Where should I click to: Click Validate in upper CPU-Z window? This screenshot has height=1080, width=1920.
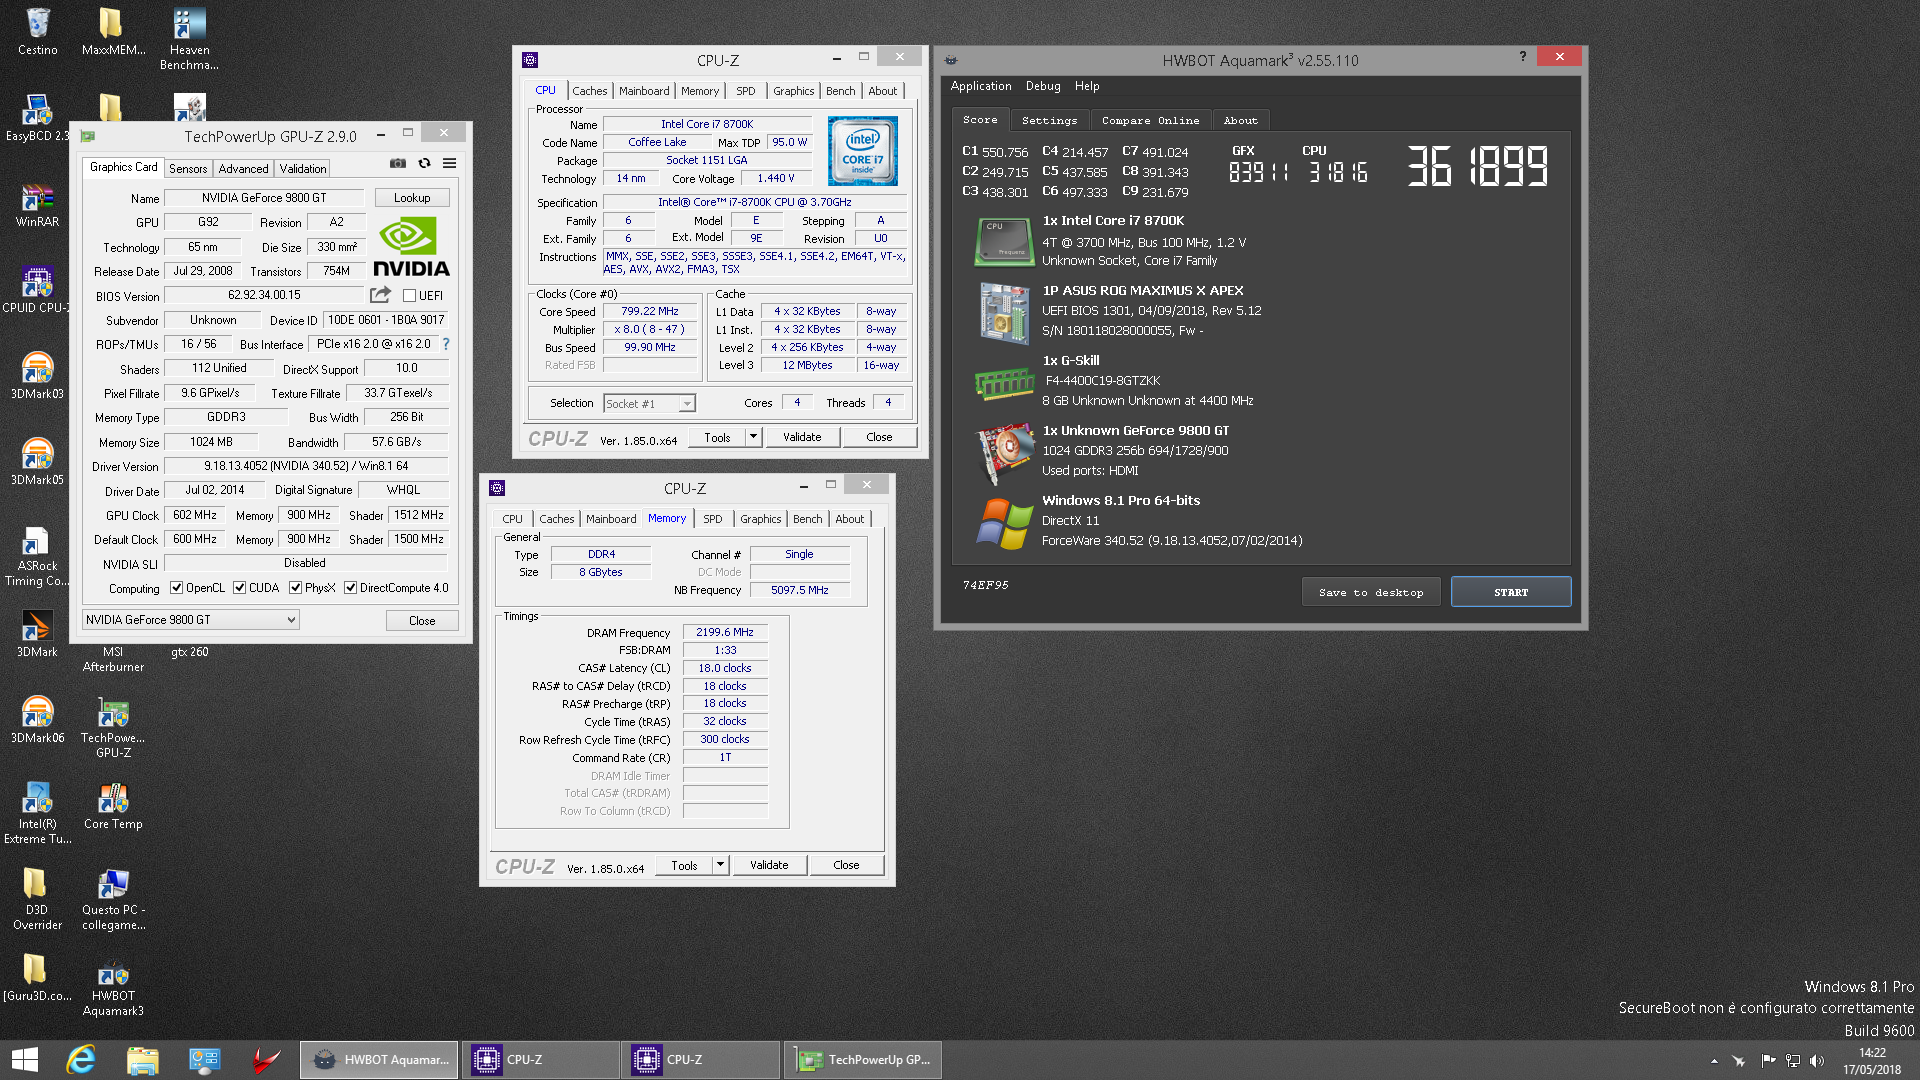(x=802, y=437)
